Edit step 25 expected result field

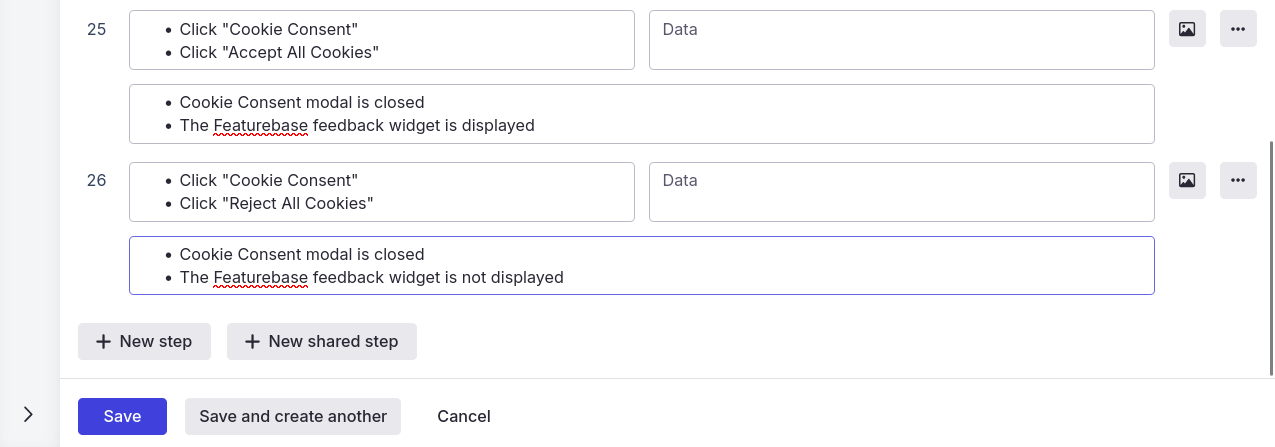(641, 114)
